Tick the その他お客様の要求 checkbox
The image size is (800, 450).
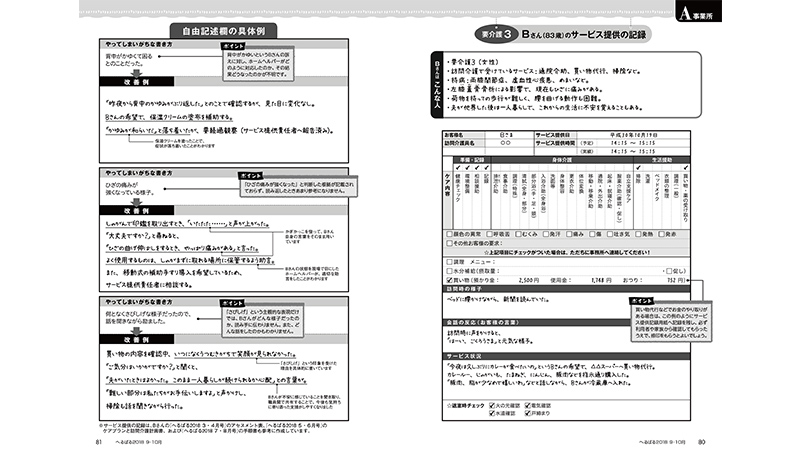point(449,243)
